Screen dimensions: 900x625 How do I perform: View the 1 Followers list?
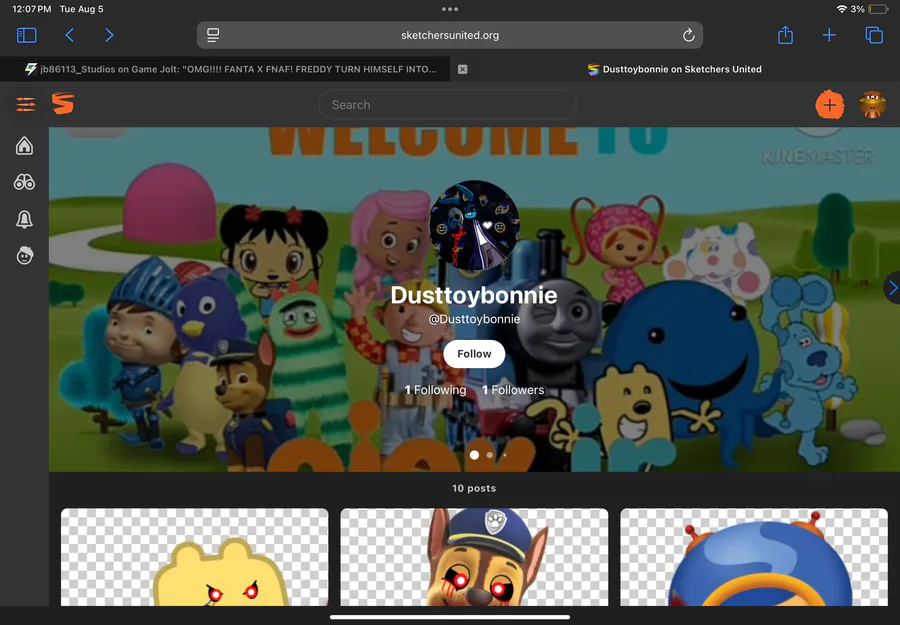click(513, 390)
